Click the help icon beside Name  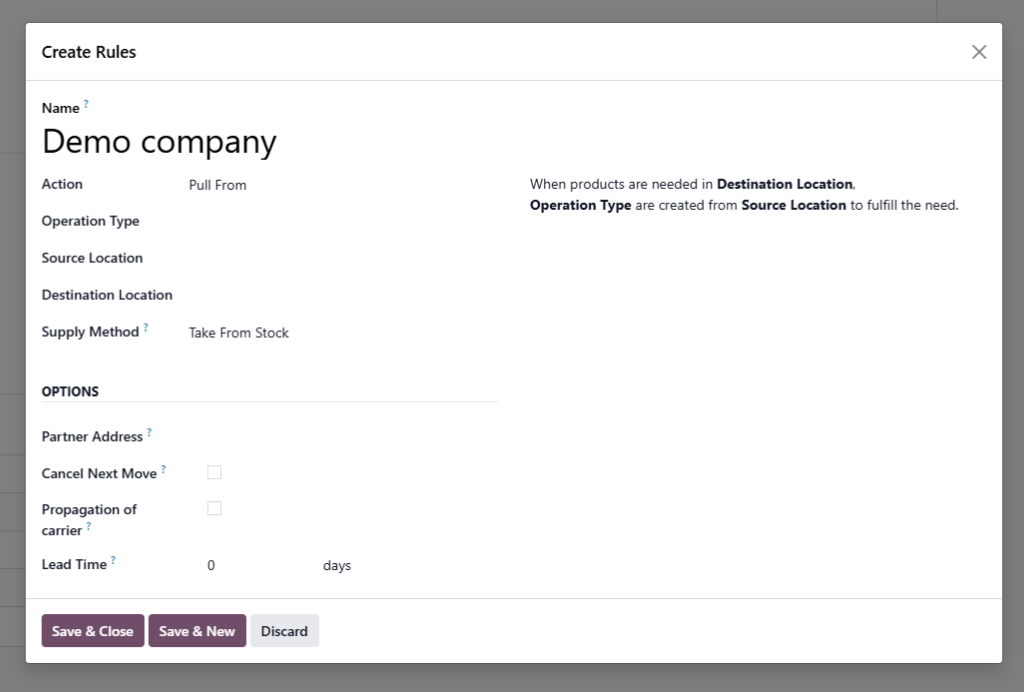86,104
